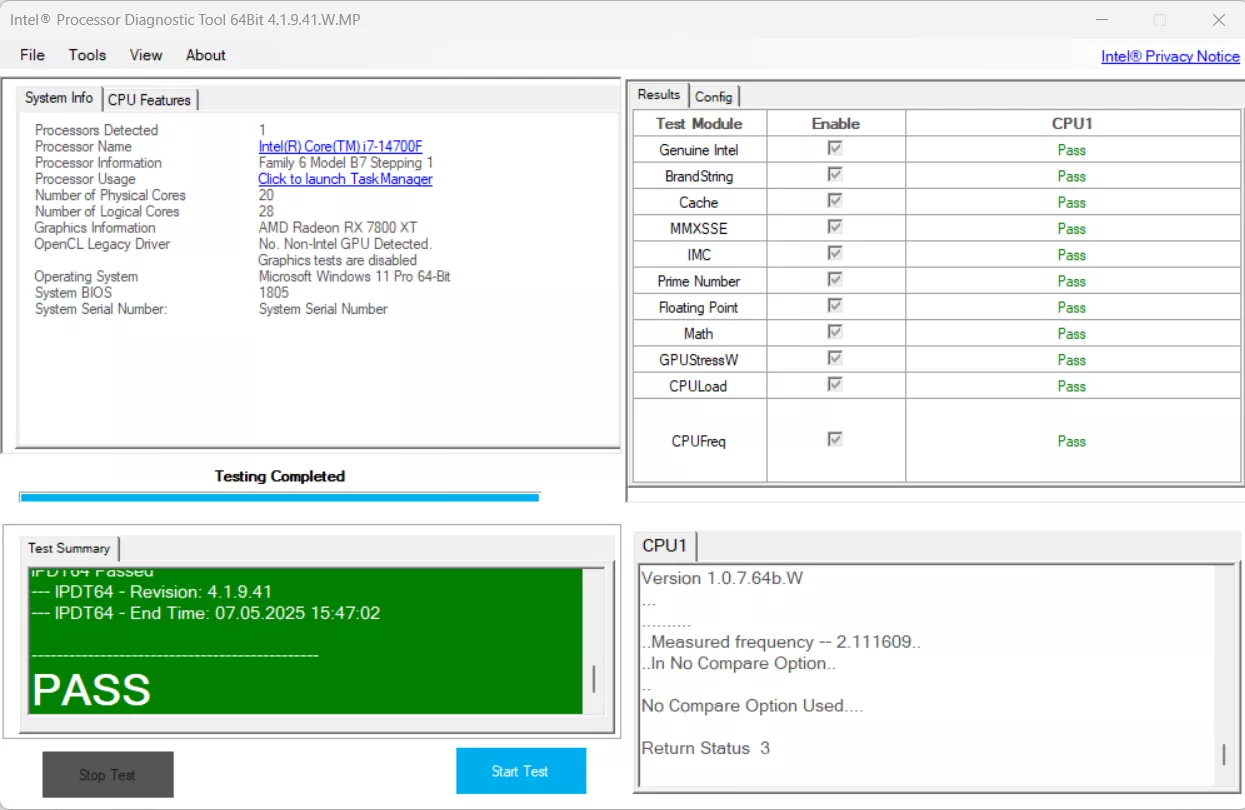
Task: Click the Stop Test button
Action: point(108,775)
